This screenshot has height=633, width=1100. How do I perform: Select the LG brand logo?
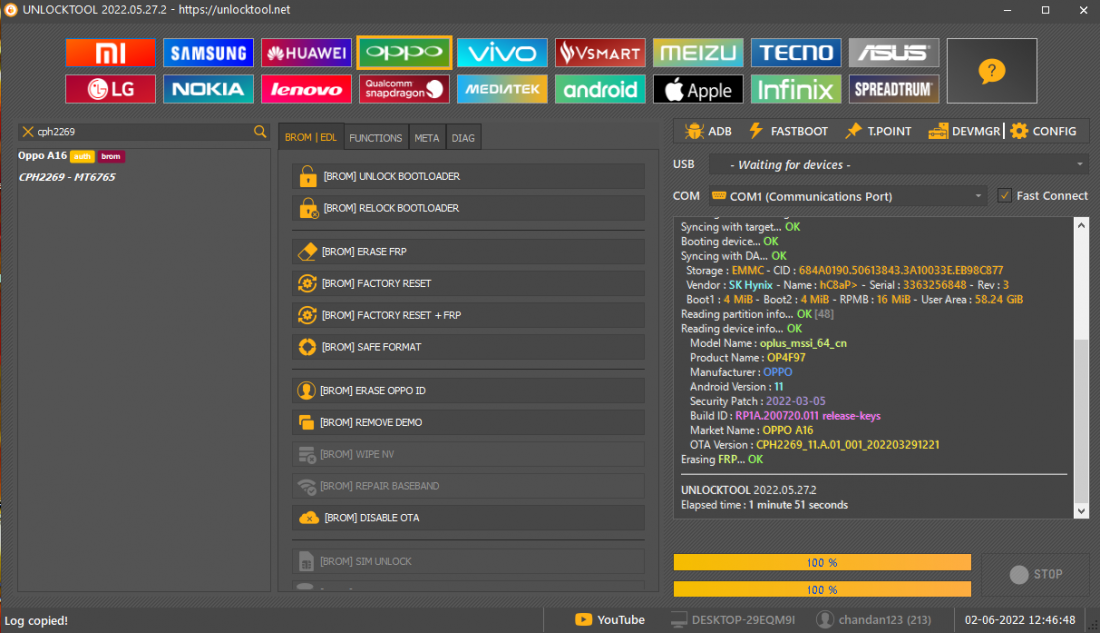coord(110,89)
